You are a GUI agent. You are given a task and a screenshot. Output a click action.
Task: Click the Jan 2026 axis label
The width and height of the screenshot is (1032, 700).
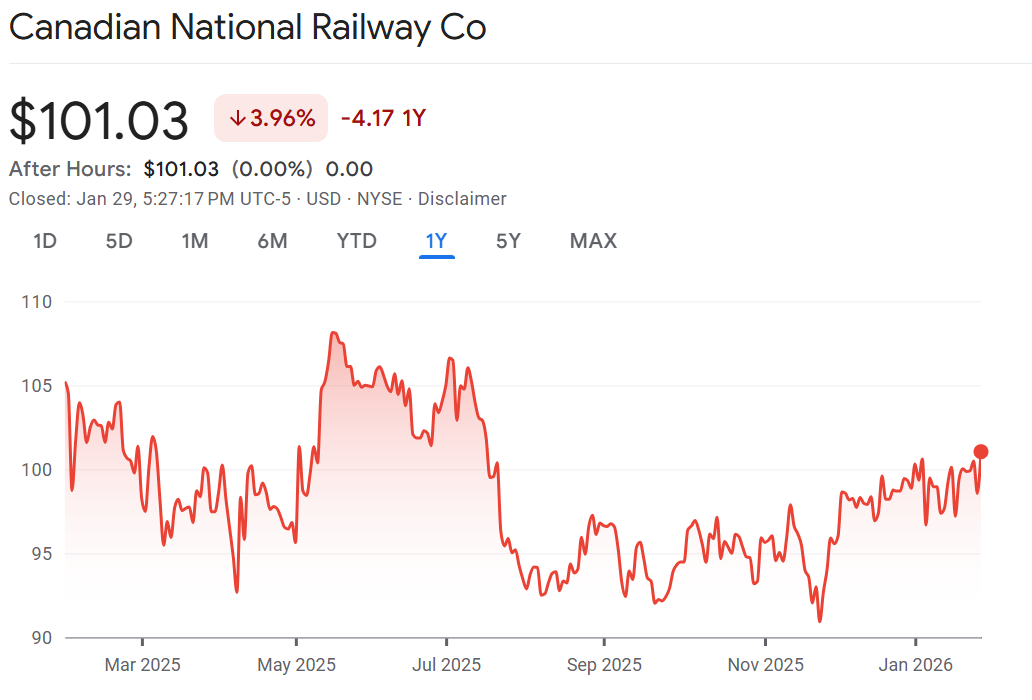tap(916, 664)
